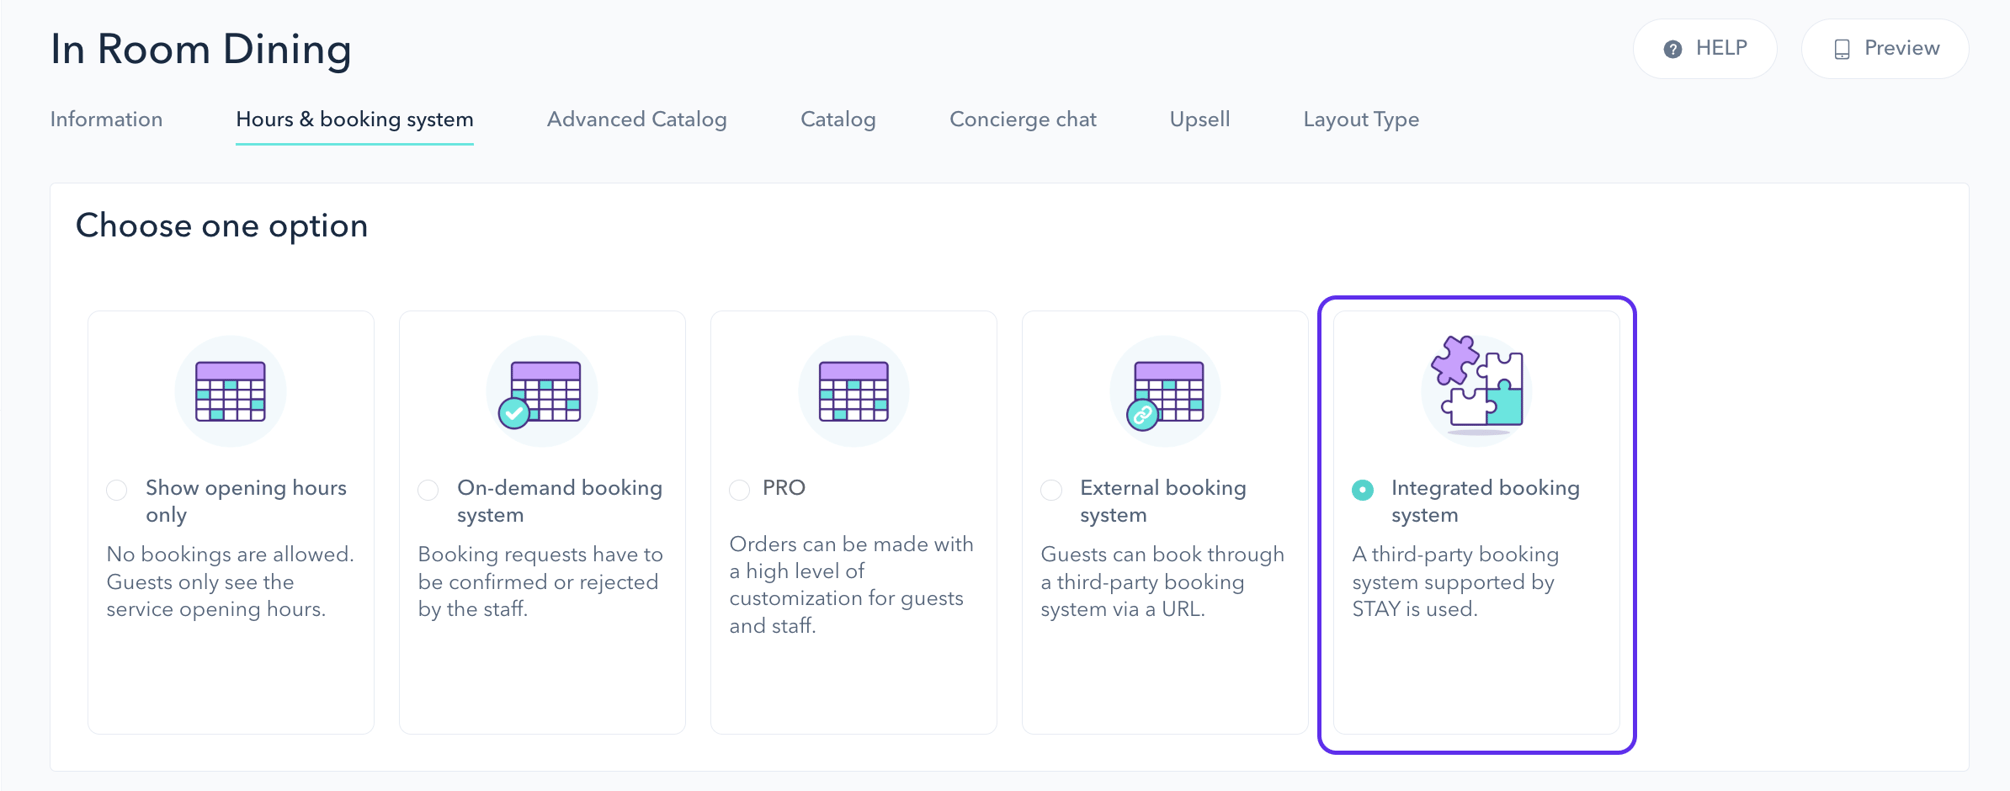Select the On-demand booking system radio button
The height and width of the screenshot is (791, 2010).
(x=428, y=489)
